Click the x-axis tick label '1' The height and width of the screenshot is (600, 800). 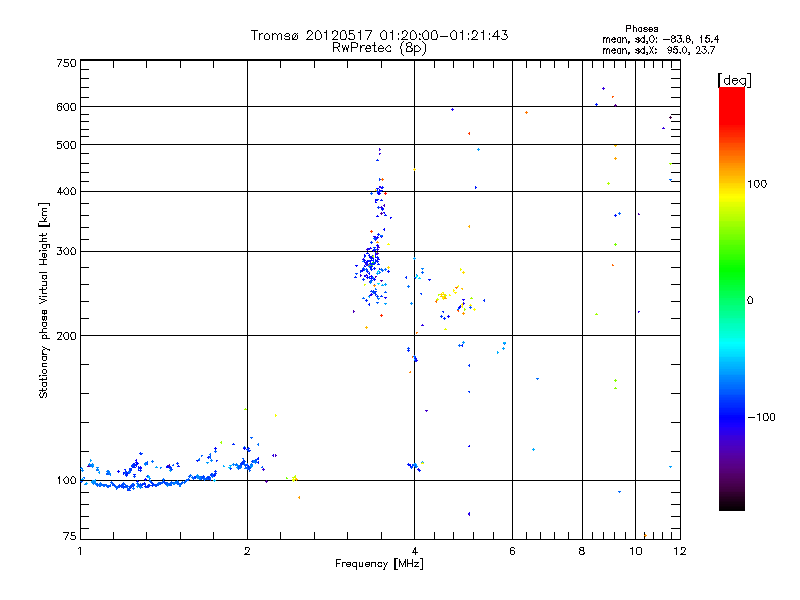pyautogui.click(x=80, y=551)
